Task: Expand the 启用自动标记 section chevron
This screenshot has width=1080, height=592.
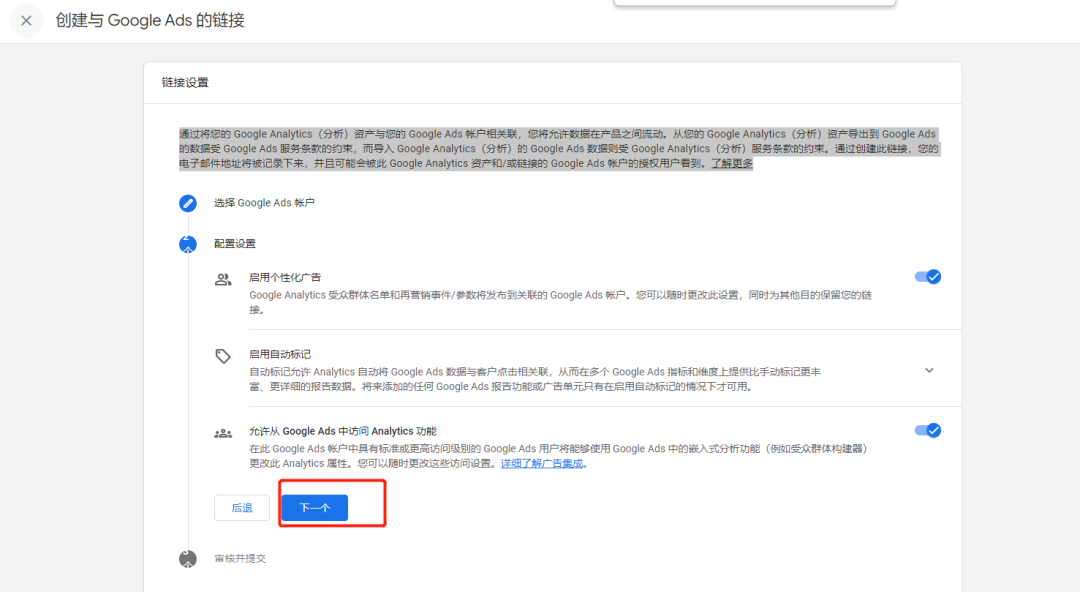Action: click(929, 370)
